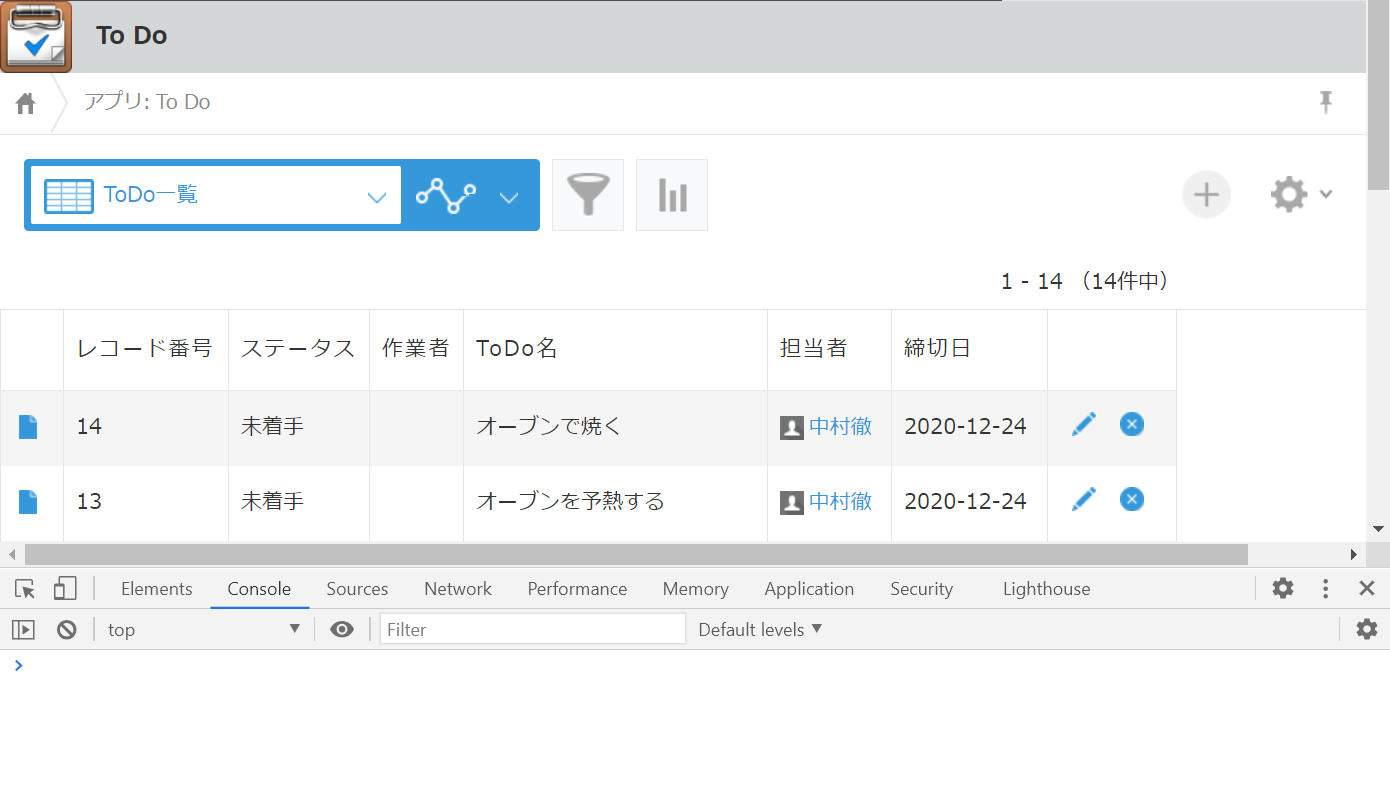Open 中村徹 user link in row 13
The height and width of the screenshot is (790, 1390).
point(840,502)
